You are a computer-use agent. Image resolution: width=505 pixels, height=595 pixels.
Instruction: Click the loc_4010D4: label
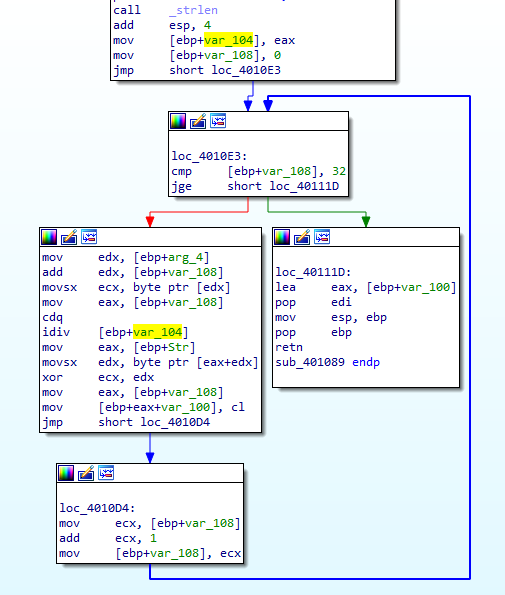click(x=97, y=508)
